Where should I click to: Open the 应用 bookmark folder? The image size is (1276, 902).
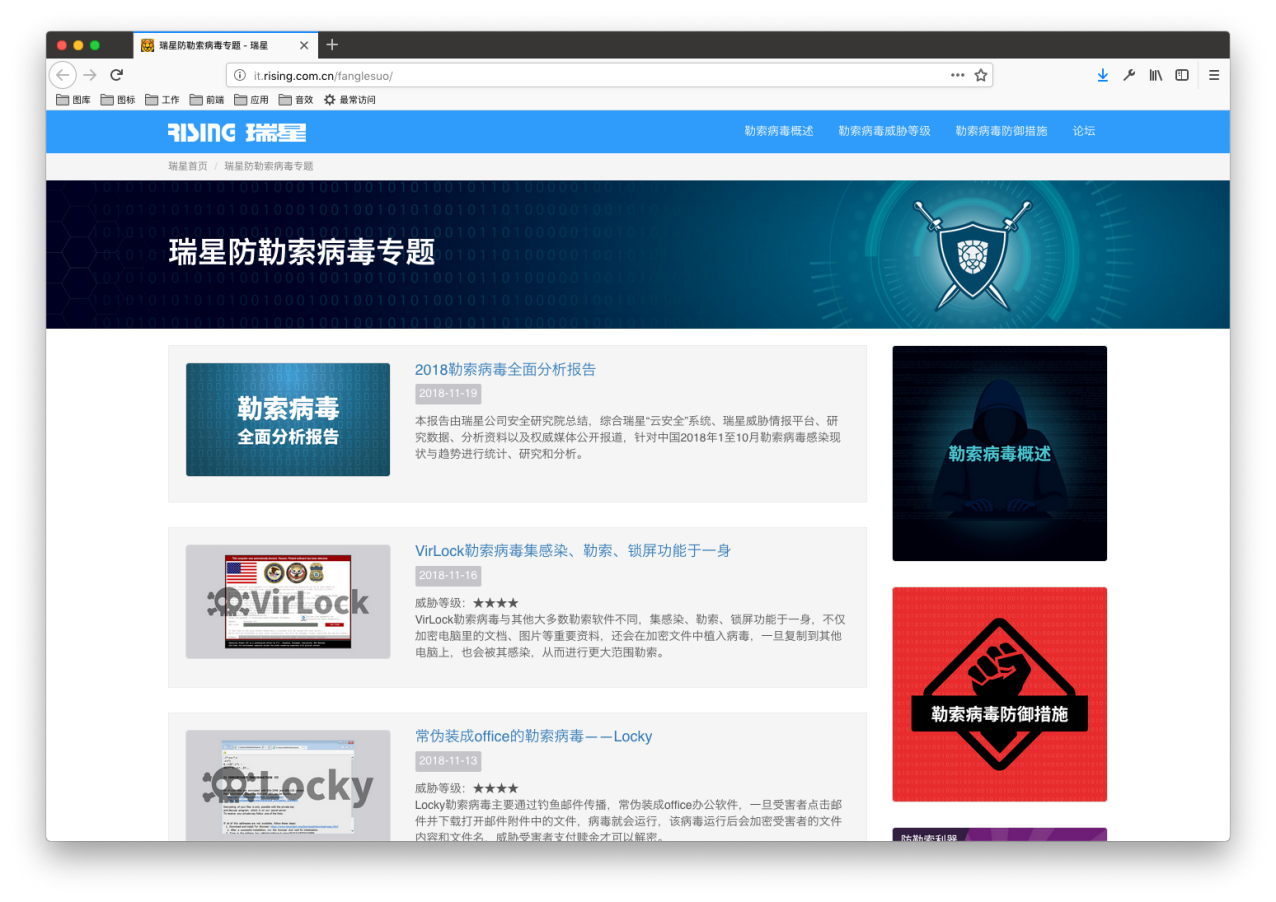pyautogui.click(x=252, y=100)
